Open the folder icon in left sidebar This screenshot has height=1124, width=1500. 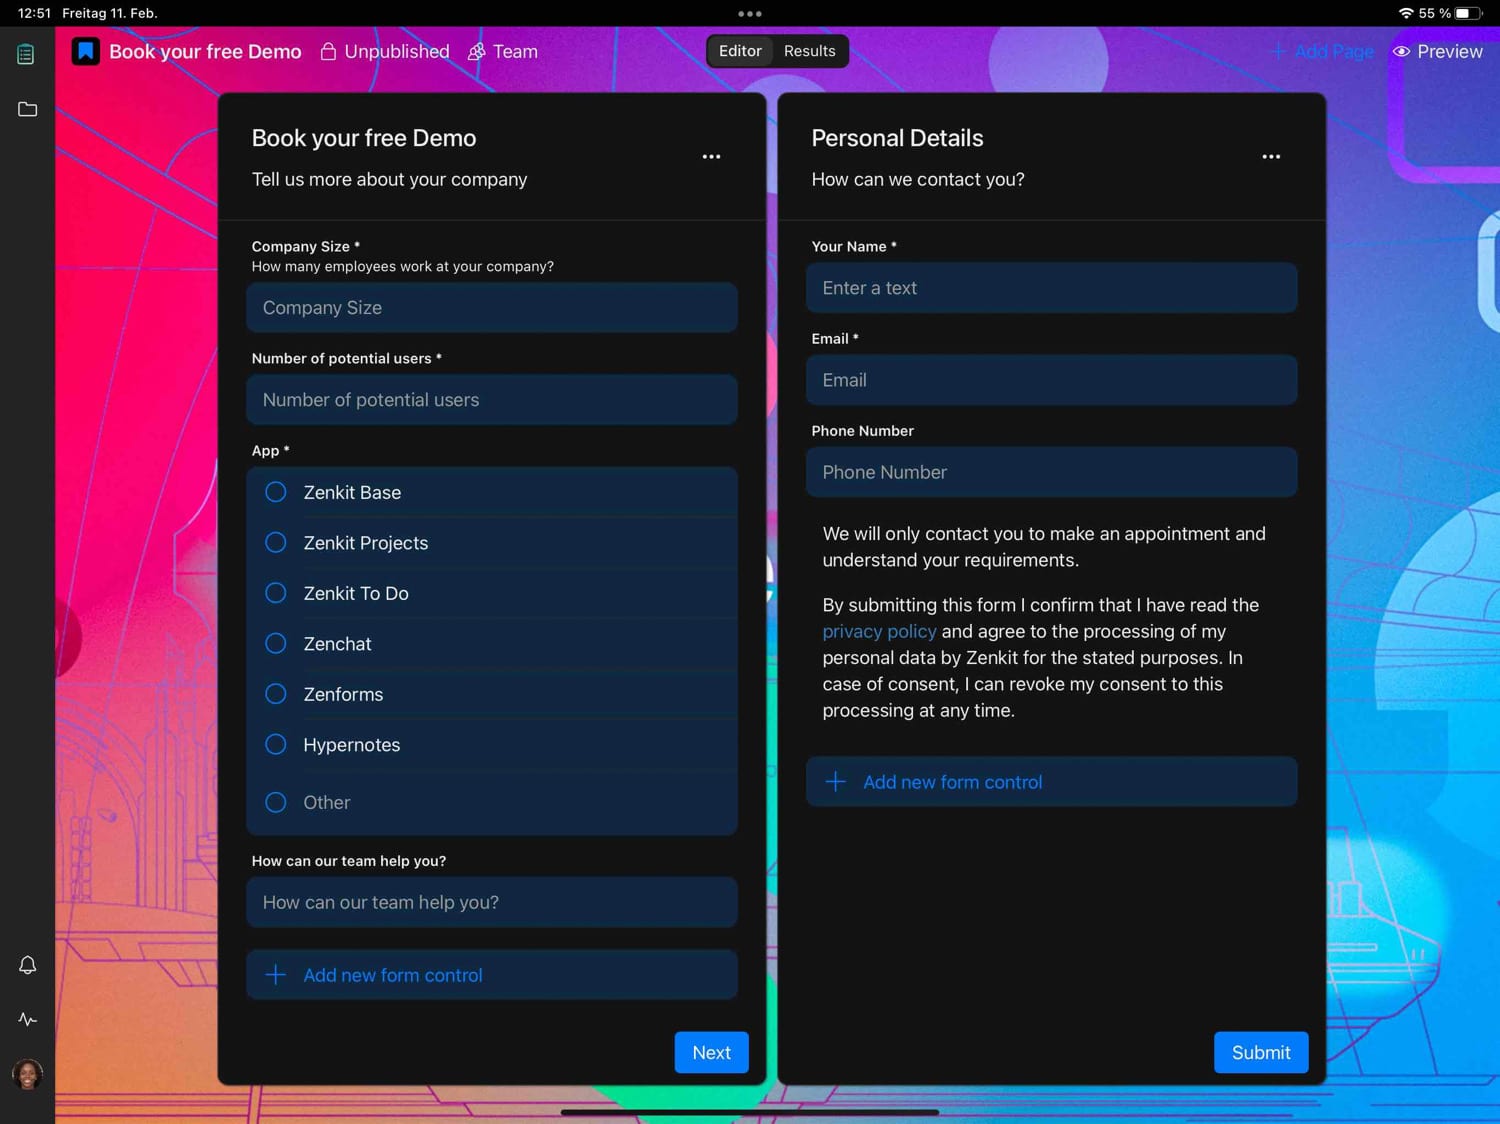(27, 109)
